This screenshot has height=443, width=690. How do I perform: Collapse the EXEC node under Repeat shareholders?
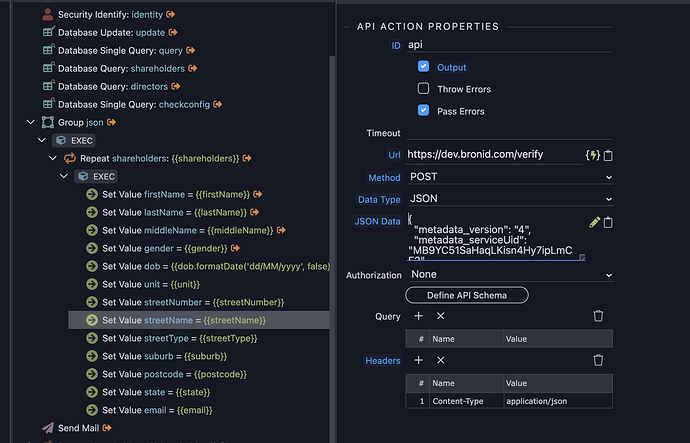coord(63,176)
